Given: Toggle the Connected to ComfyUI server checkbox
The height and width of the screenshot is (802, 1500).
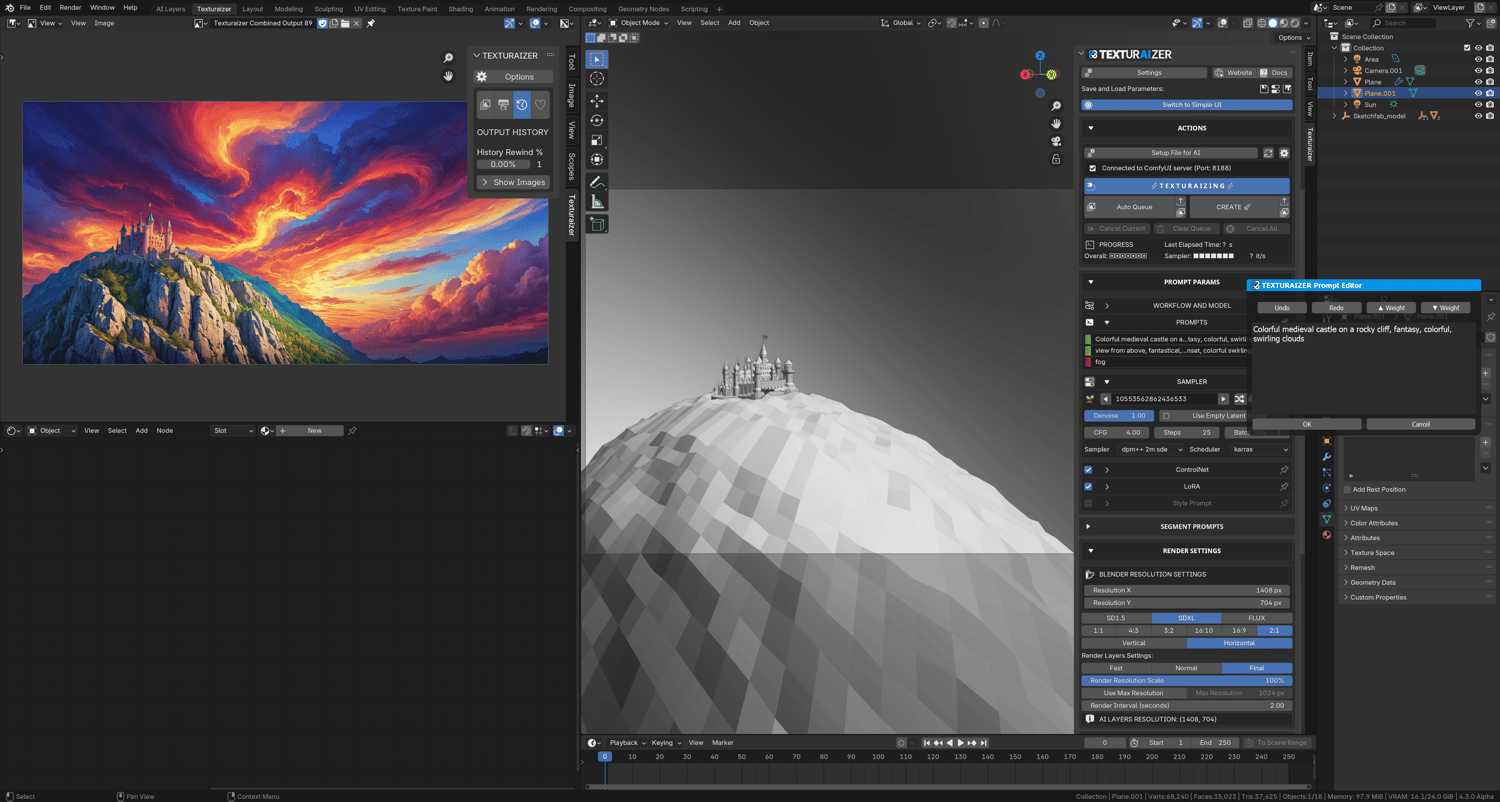Looking at the screenshot, I should click(1092, 168).
